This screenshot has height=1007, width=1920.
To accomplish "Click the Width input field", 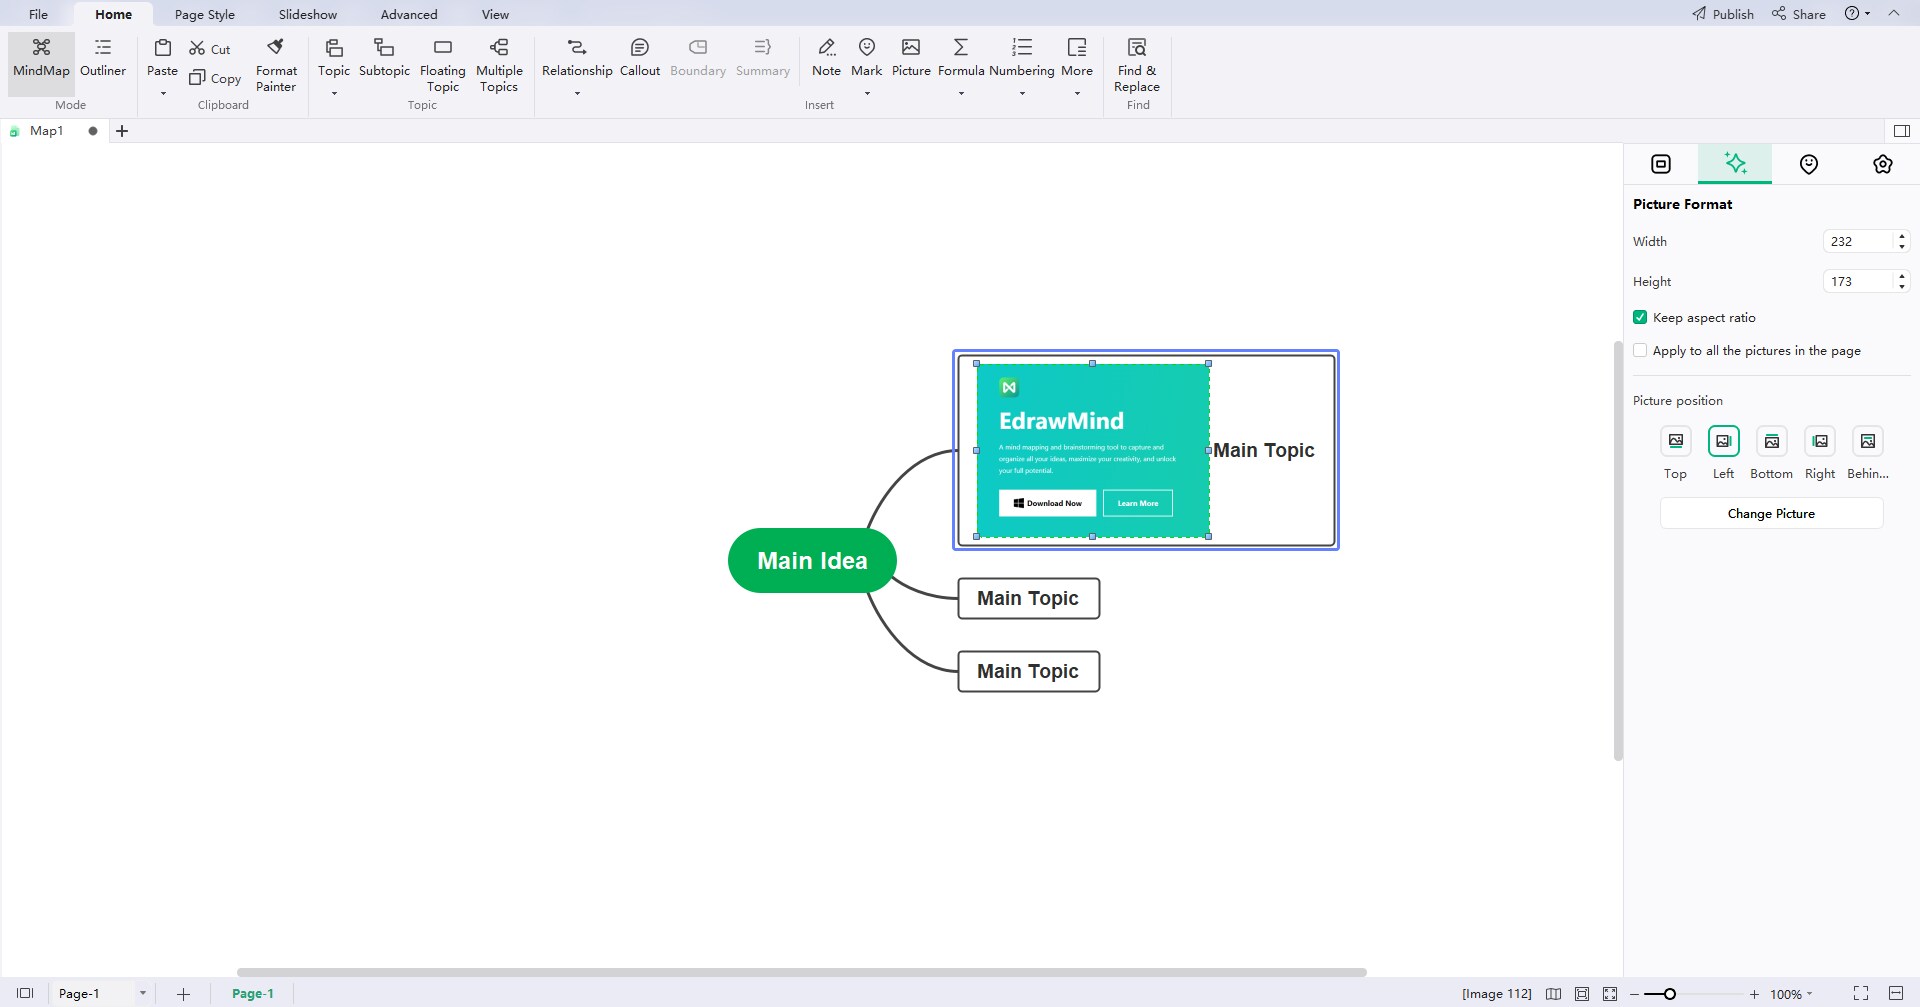I will coord(1858,241).
